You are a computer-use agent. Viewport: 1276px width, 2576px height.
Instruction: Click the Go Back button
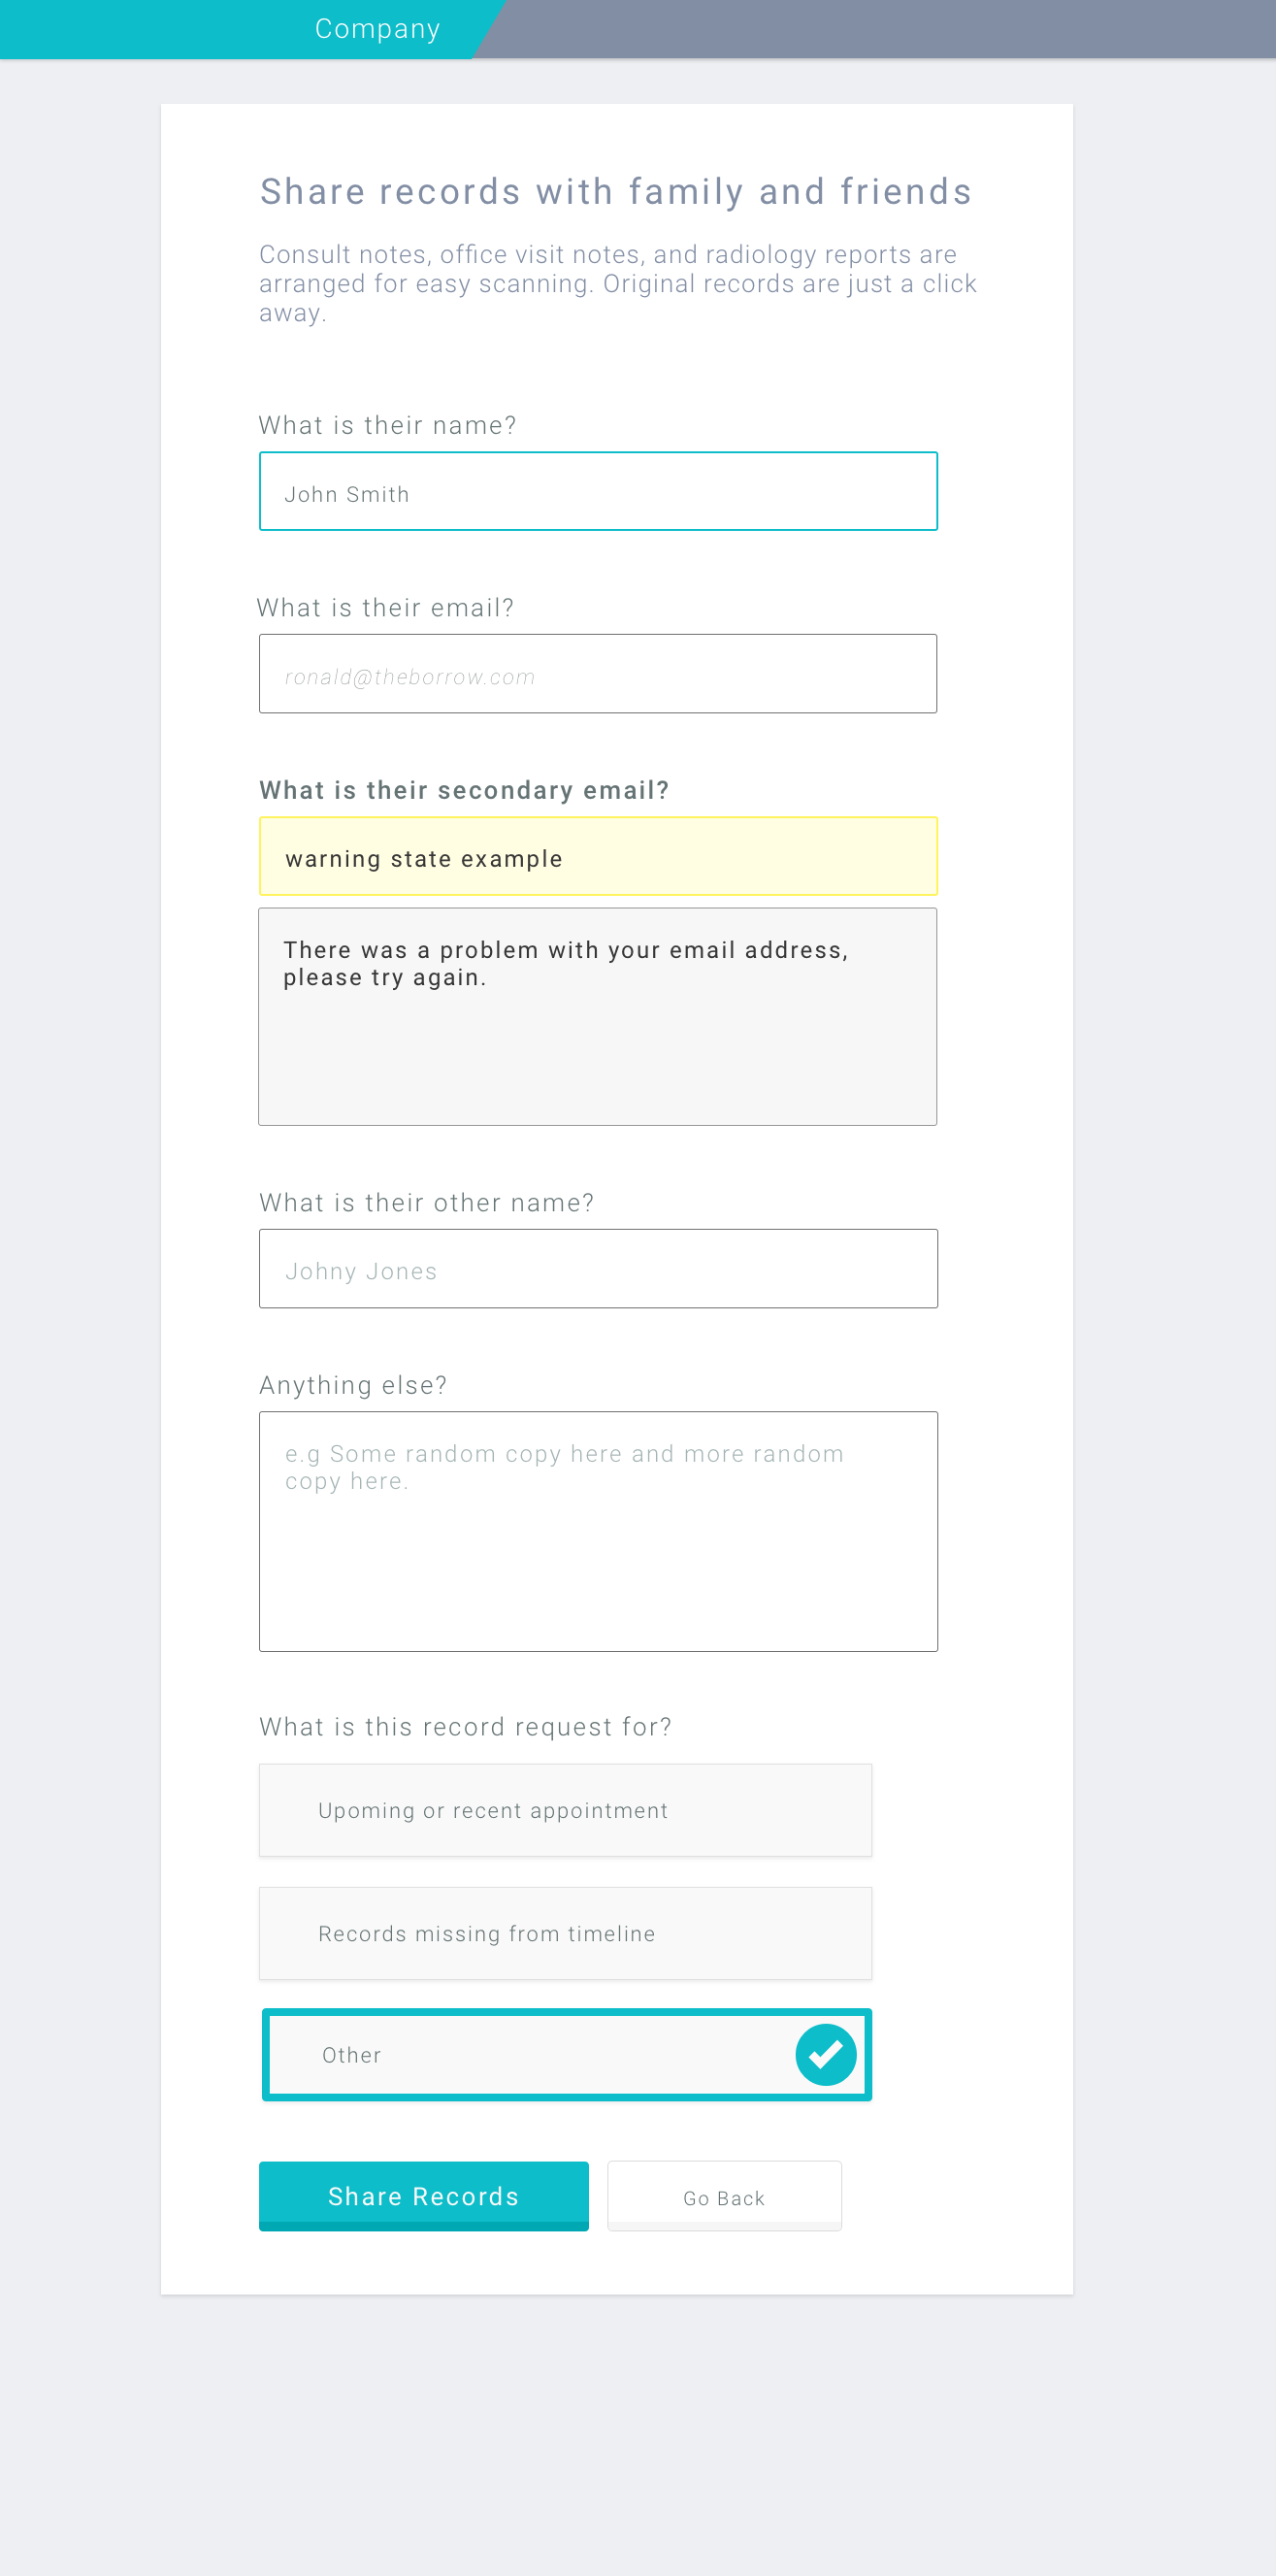[x=724, y=2196]
